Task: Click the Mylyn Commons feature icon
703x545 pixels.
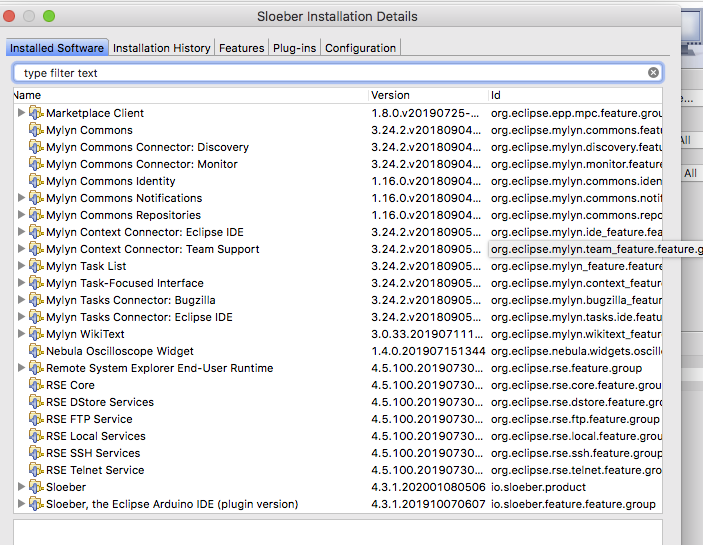Action: pyautogui.click(x=36, y=130)
